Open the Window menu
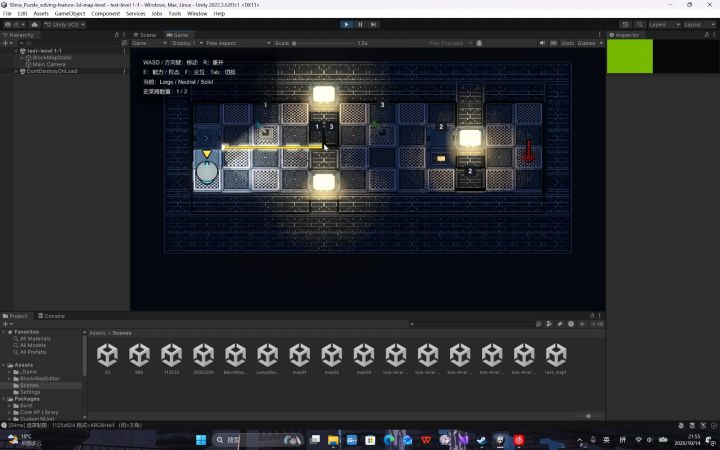Screen dimensions: 720x450 coord(197,14)
